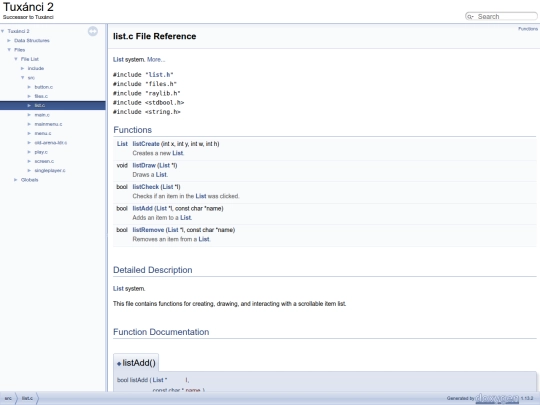Collapse the src folder arrow
The width and height of the screenshot is (540, 405).
23,77
